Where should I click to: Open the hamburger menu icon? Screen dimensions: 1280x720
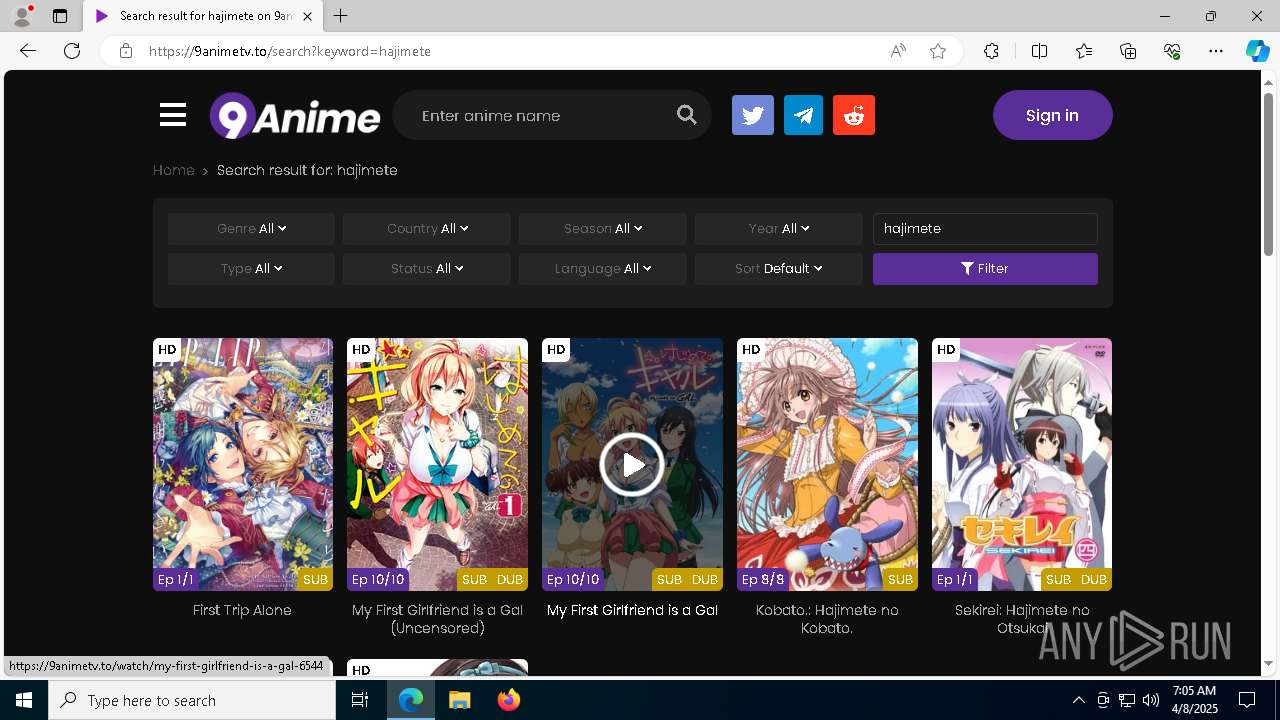173,115
